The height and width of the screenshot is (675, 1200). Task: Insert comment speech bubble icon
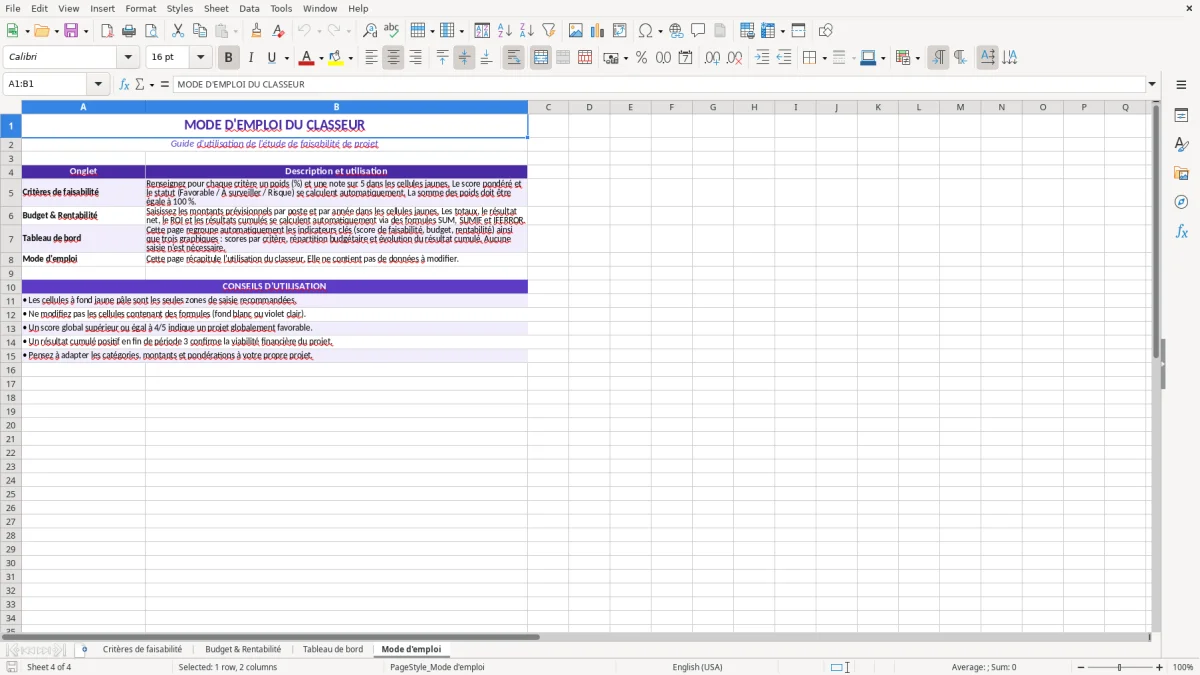(x=699, y=31)
